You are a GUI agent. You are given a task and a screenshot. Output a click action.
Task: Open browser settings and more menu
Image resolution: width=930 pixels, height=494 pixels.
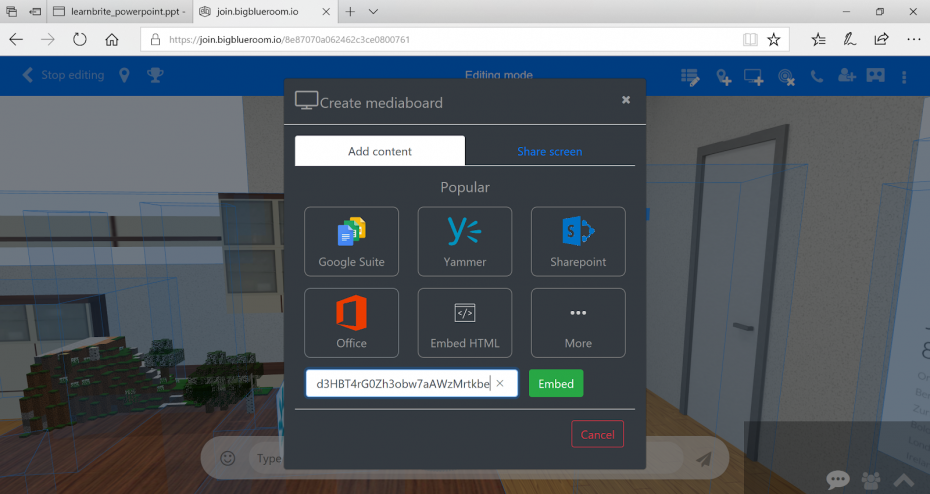913,40
